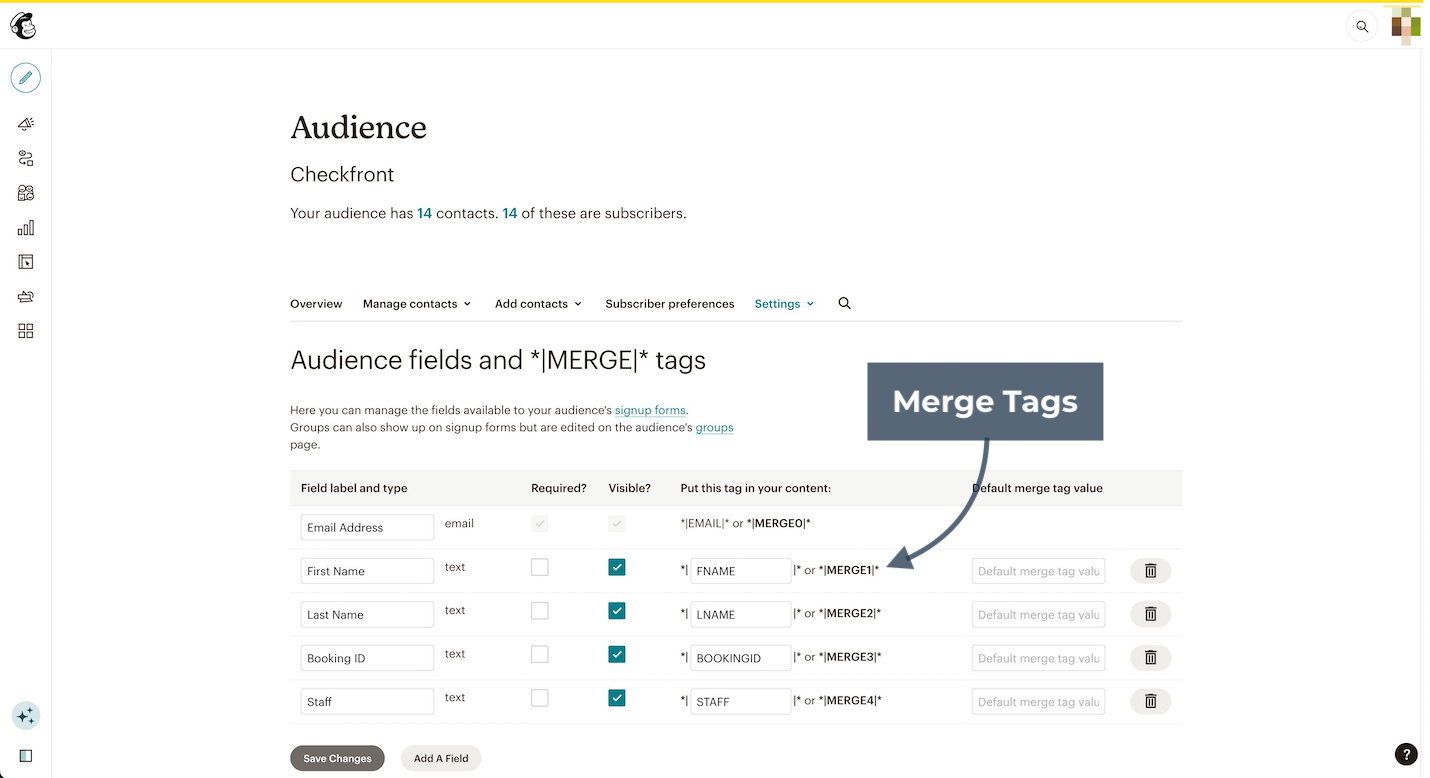Click the sparkle assistant icon in sidebar

click(26, 716)
